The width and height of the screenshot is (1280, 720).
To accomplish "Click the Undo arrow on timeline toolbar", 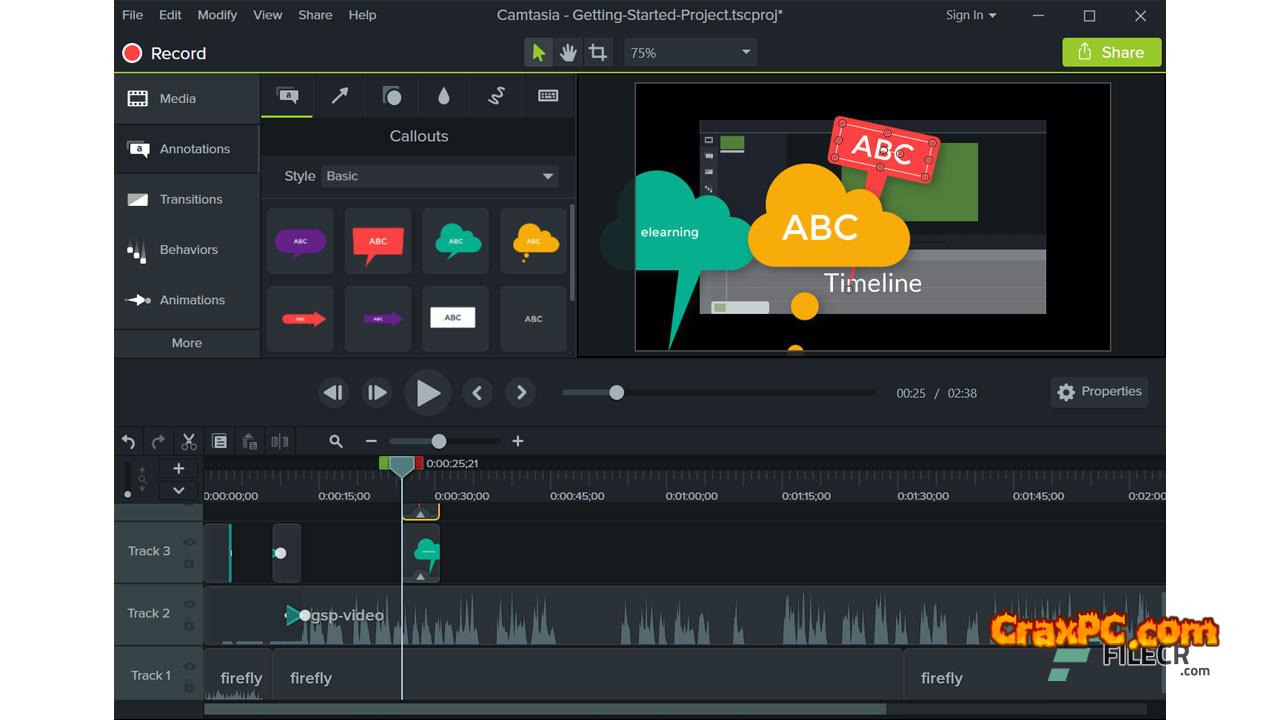I will pyautogui.click(x=128, y=441).
